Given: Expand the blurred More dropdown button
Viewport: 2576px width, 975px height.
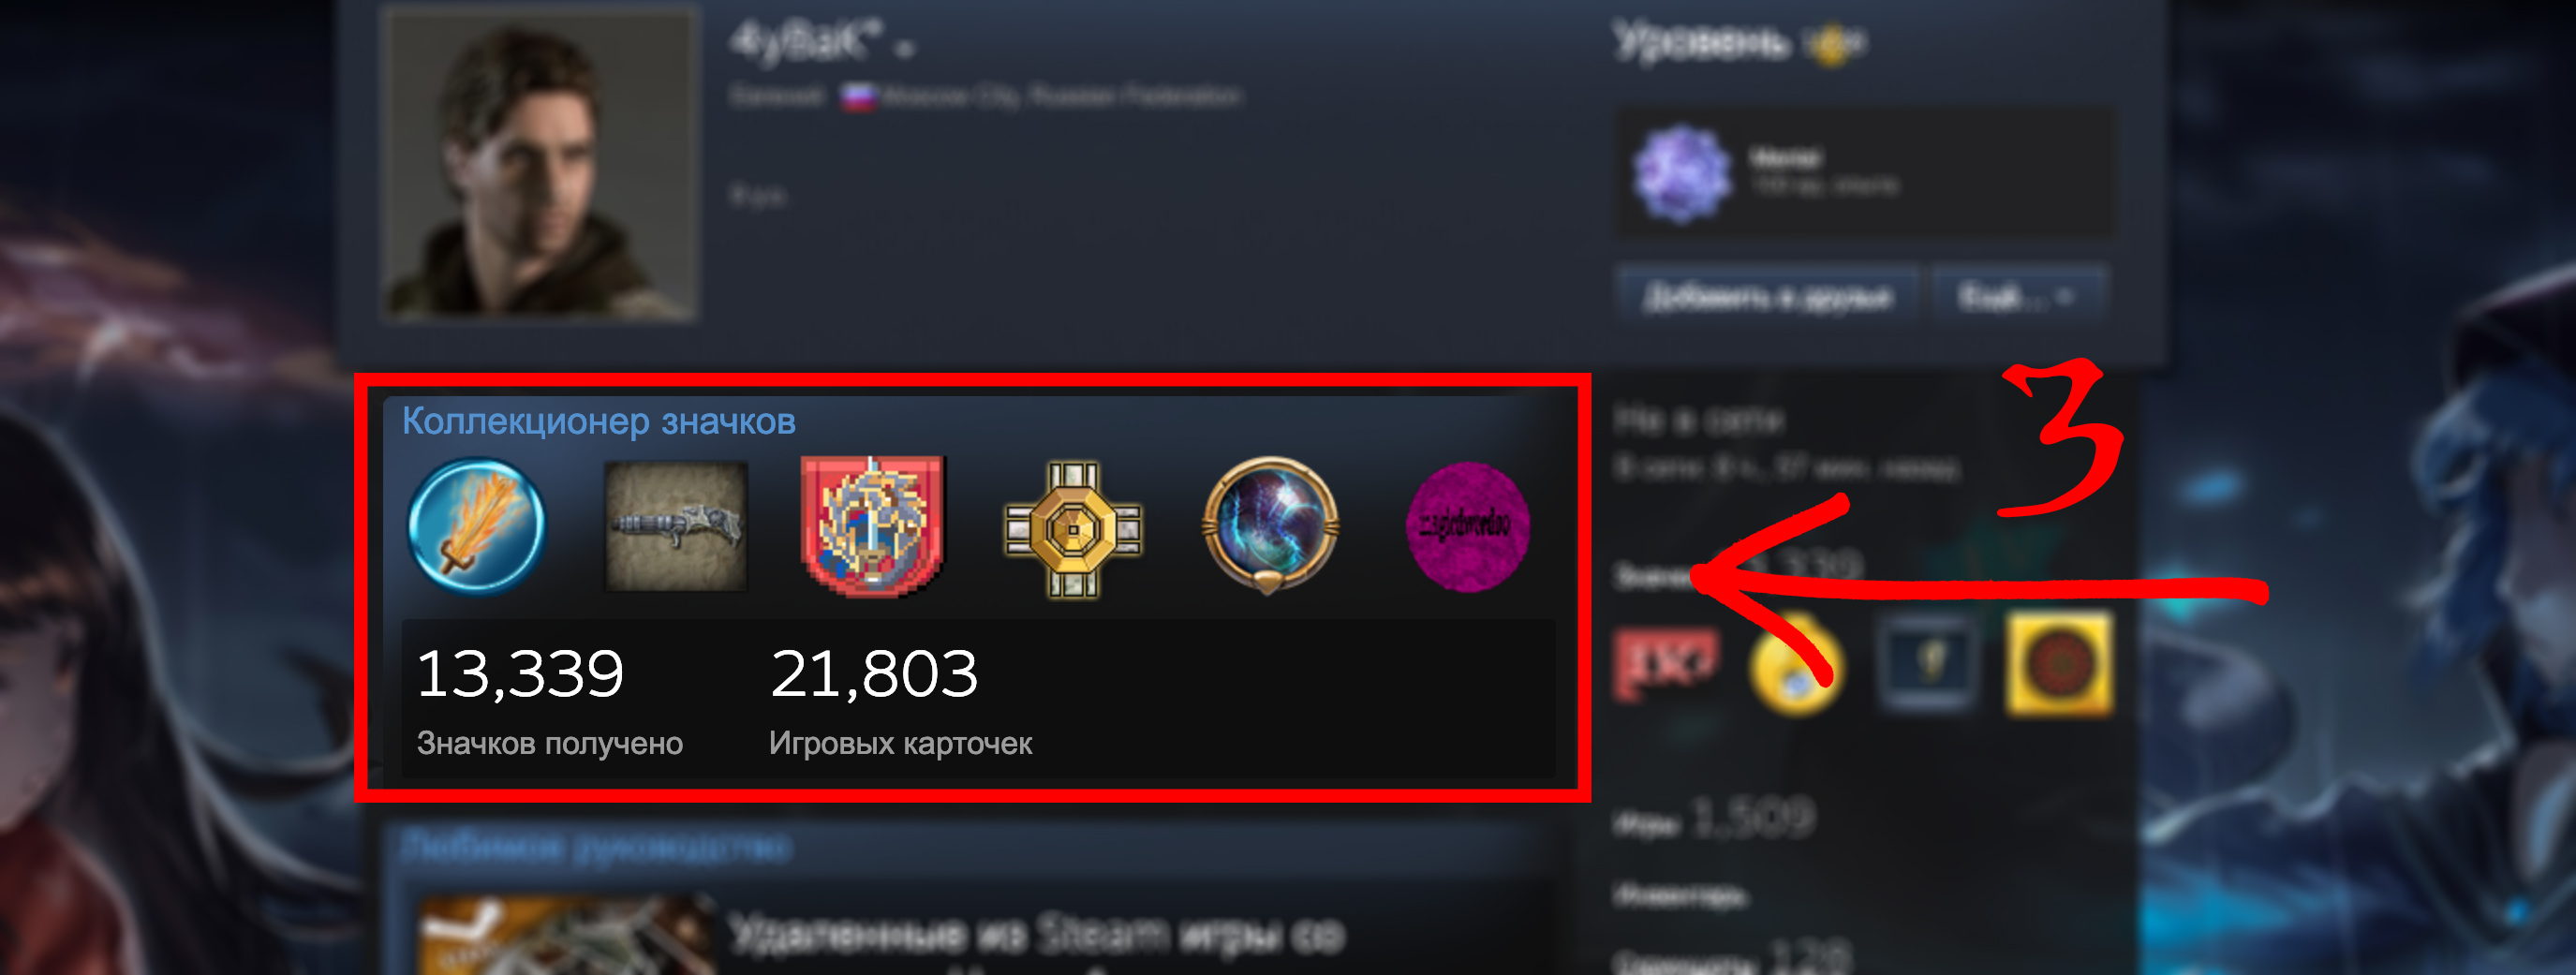Looking at the screenshot, I should [x=2020, y=296].
